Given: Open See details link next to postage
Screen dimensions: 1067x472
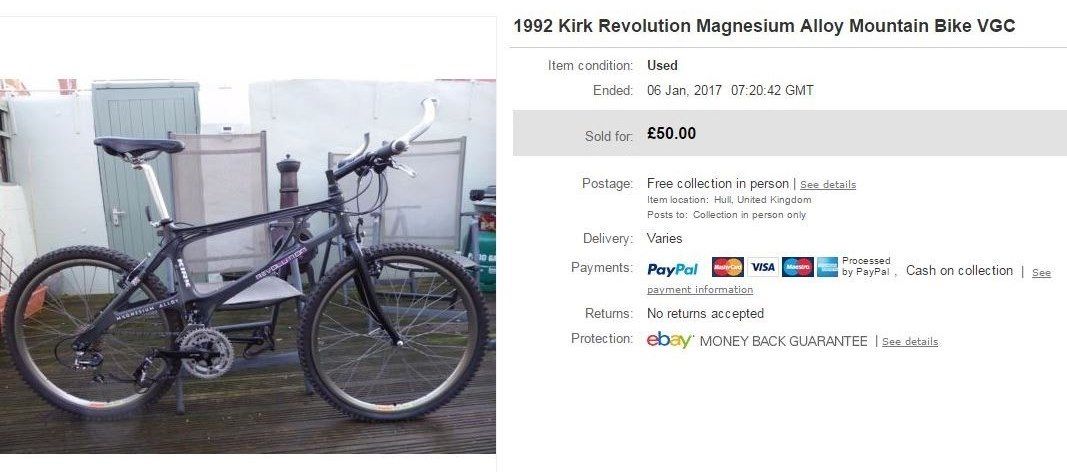Looking at the screenshot, I should pos(828,185).
